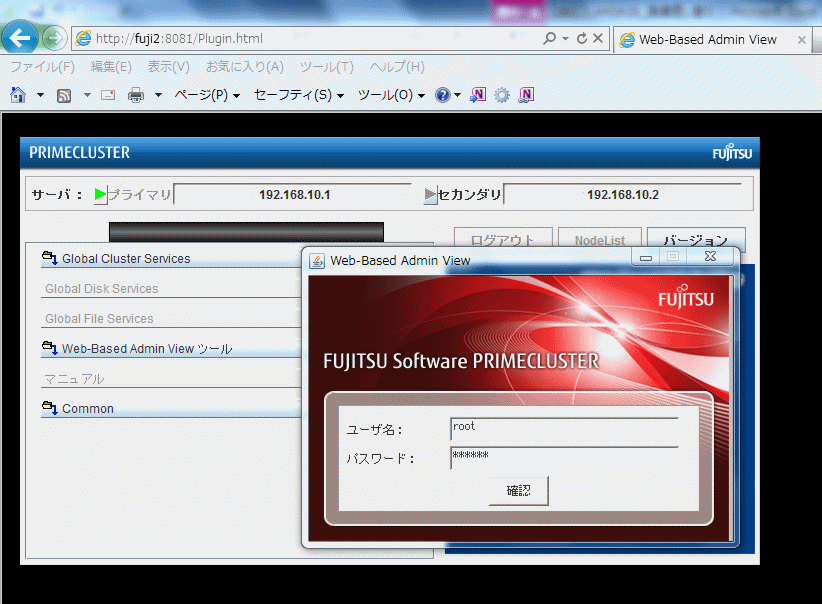Viewport: 822px width, 604px height.
Task: Close the Web-Based Admin View login dialog
Action: [710, 256]
